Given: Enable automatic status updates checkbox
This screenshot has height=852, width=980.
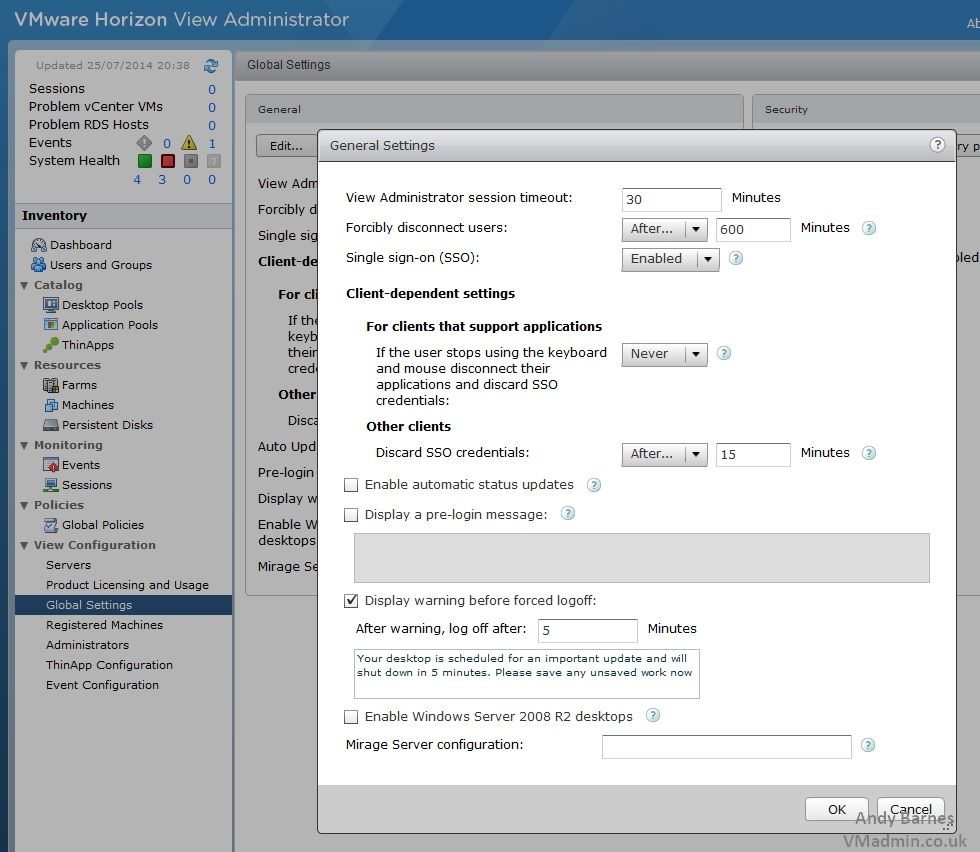Looking at the screenshot, I should coord(351,485).
